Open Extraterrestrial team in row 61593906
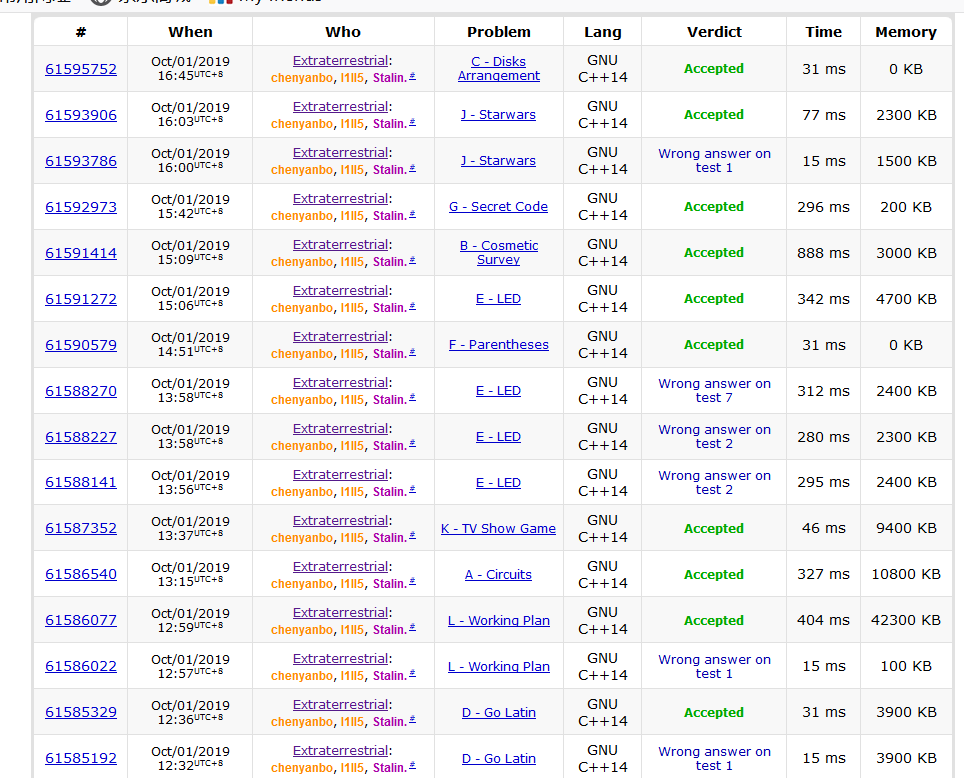964x778 pixels. point(340,107)
